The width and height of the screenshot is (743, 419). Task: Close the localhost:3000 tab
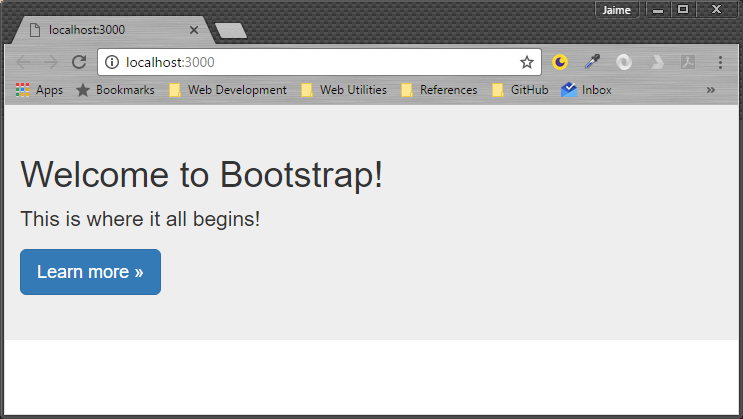tap(194, 30)
